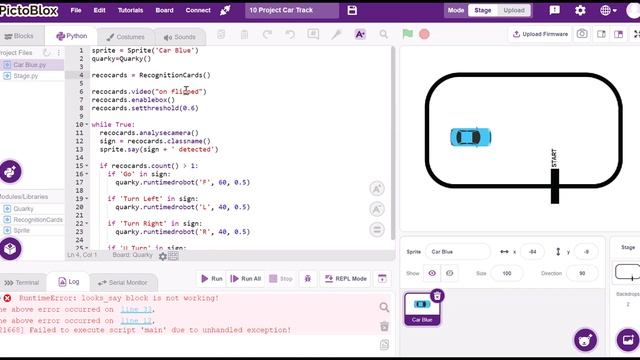Click the Run button

(x=212, y=279)
